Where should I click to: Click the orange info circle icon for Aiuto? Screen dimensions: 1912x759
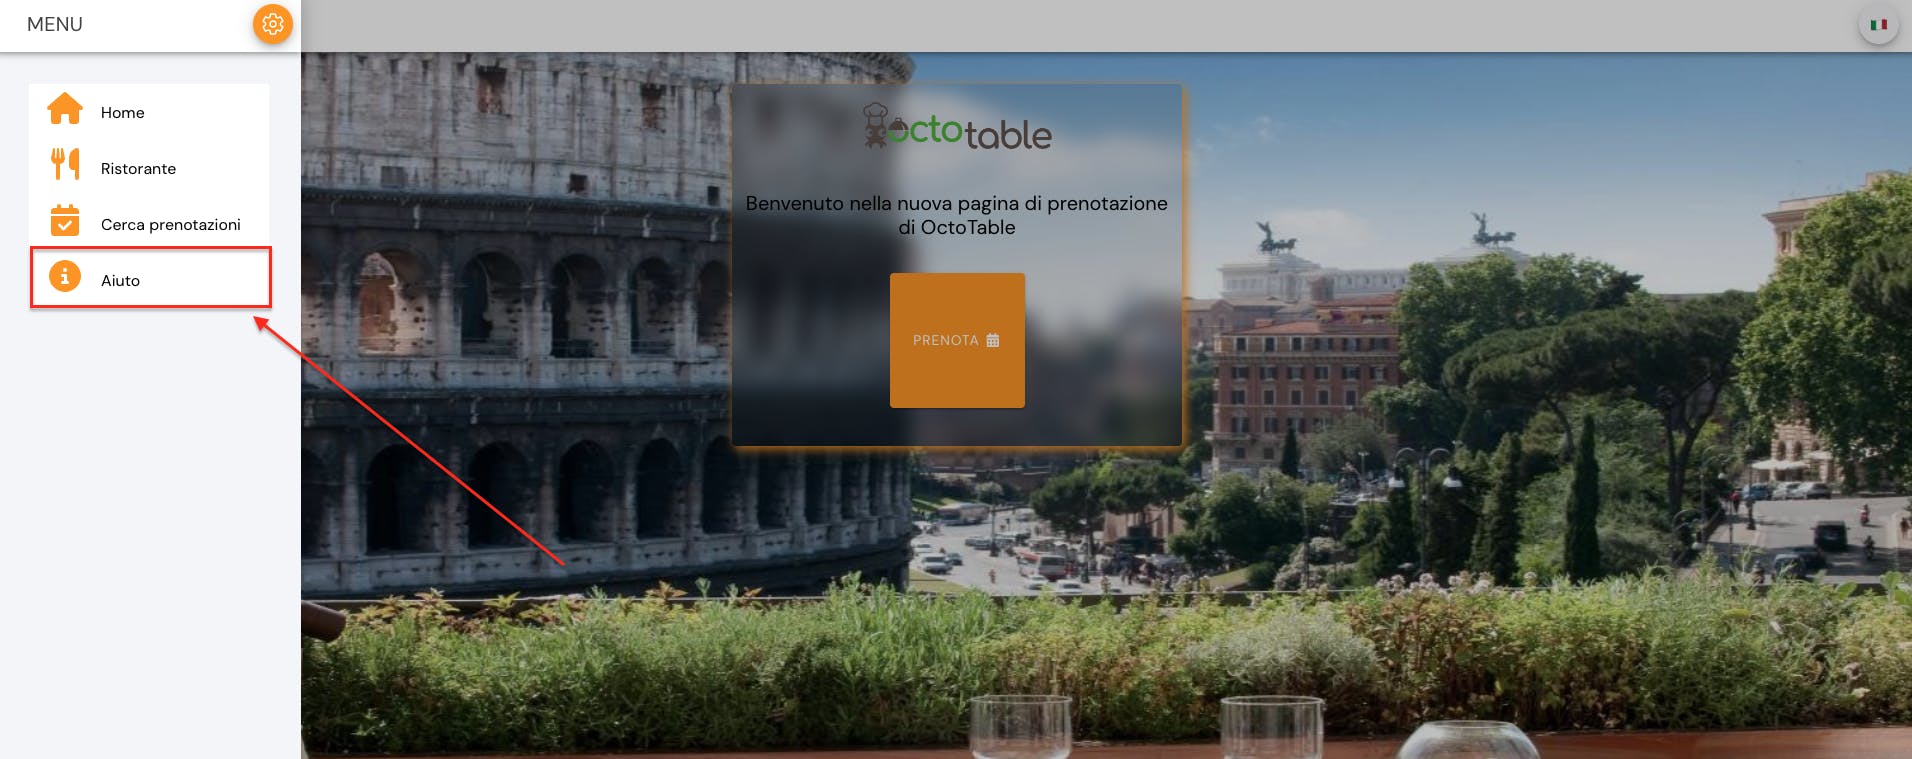pyautogui.click(x=65, y=276)
